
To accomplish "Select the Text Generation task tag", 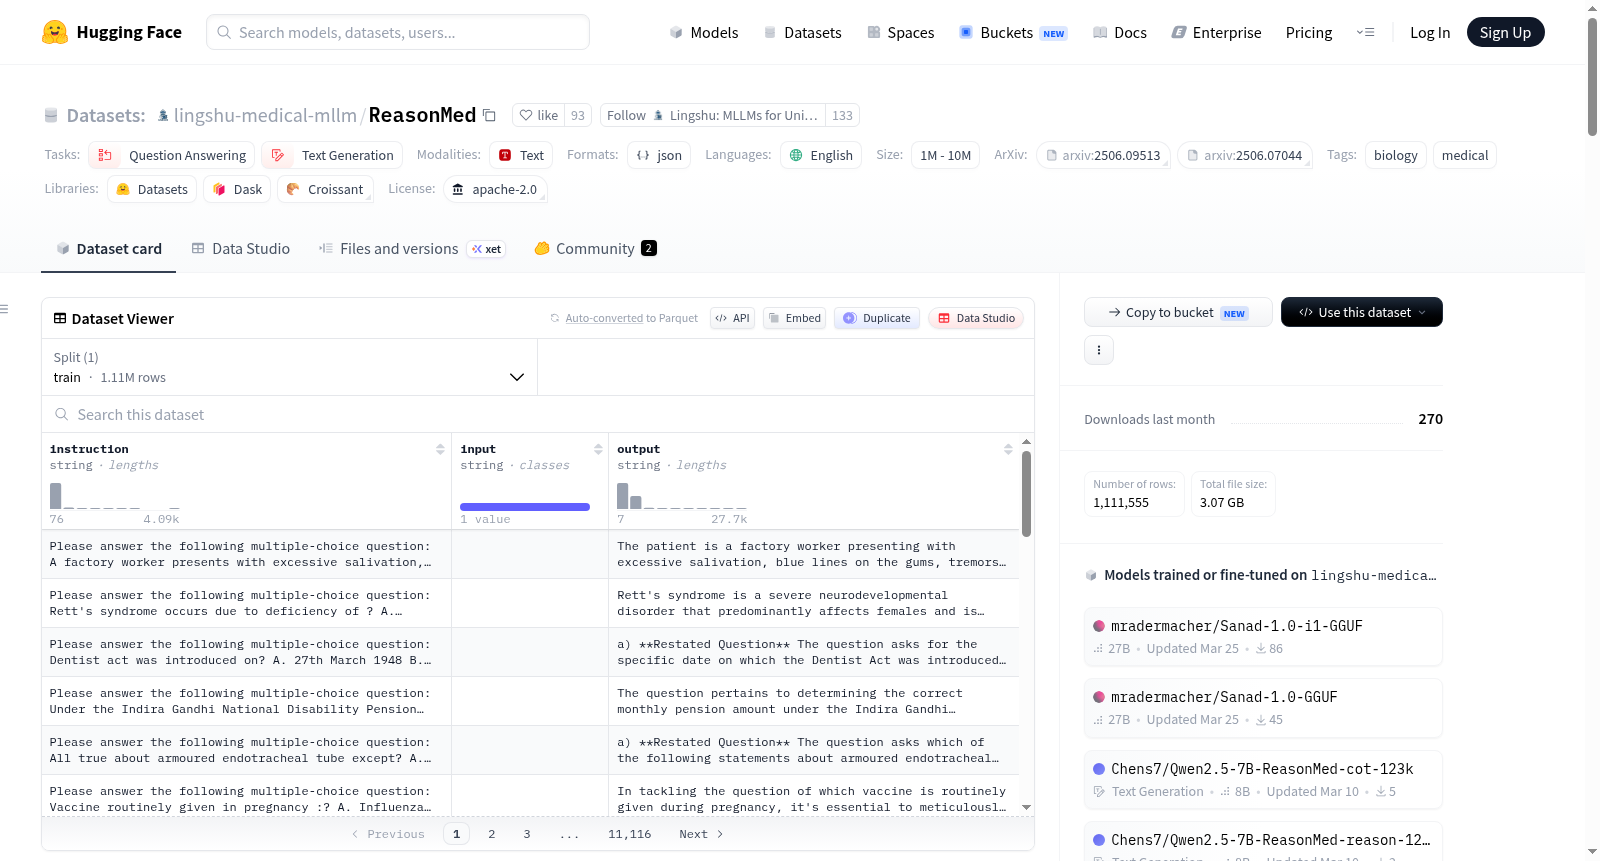I will (332, 155).
